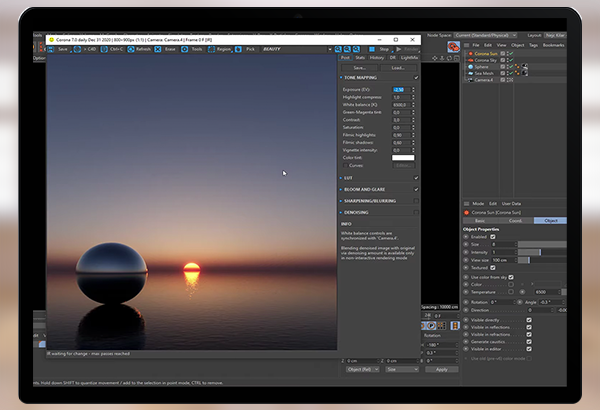600x410 pixels.
Task: Click the orange circled P icon
Action: click(431, 325)
